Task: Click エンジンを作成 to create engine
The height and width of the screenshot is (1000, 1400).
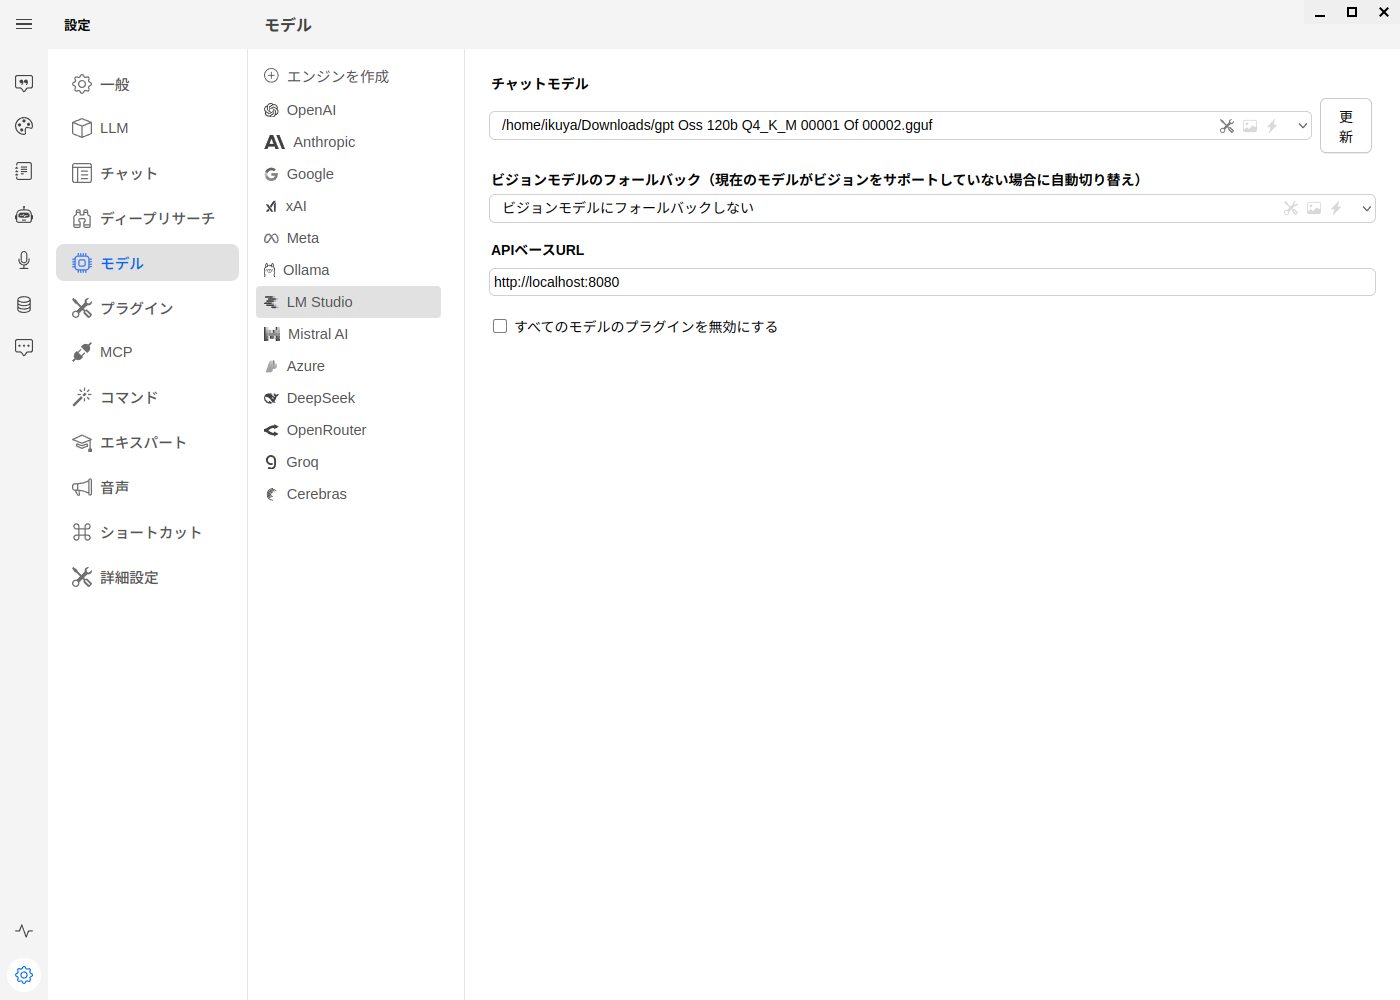Action: coord(337,76)
